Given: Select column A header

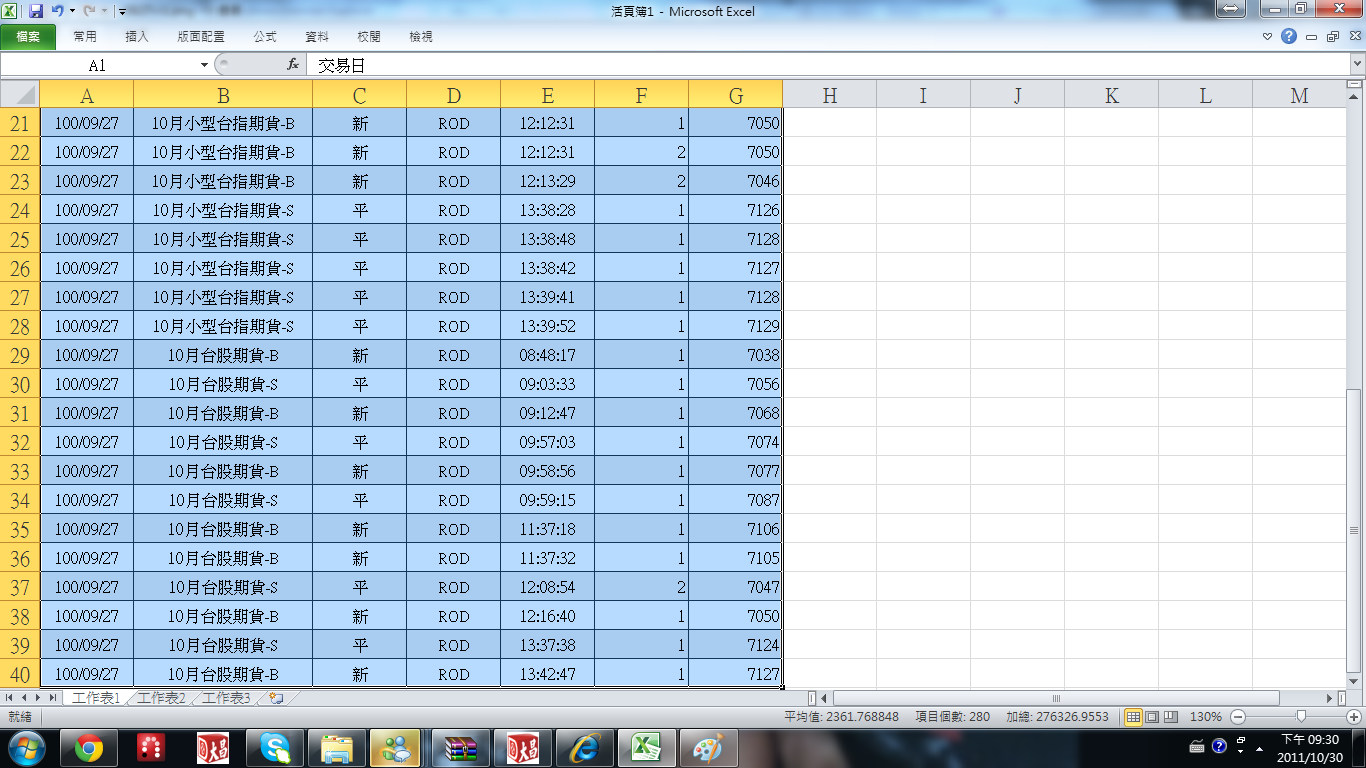Looking at the screenshot, I should [87, 95].
